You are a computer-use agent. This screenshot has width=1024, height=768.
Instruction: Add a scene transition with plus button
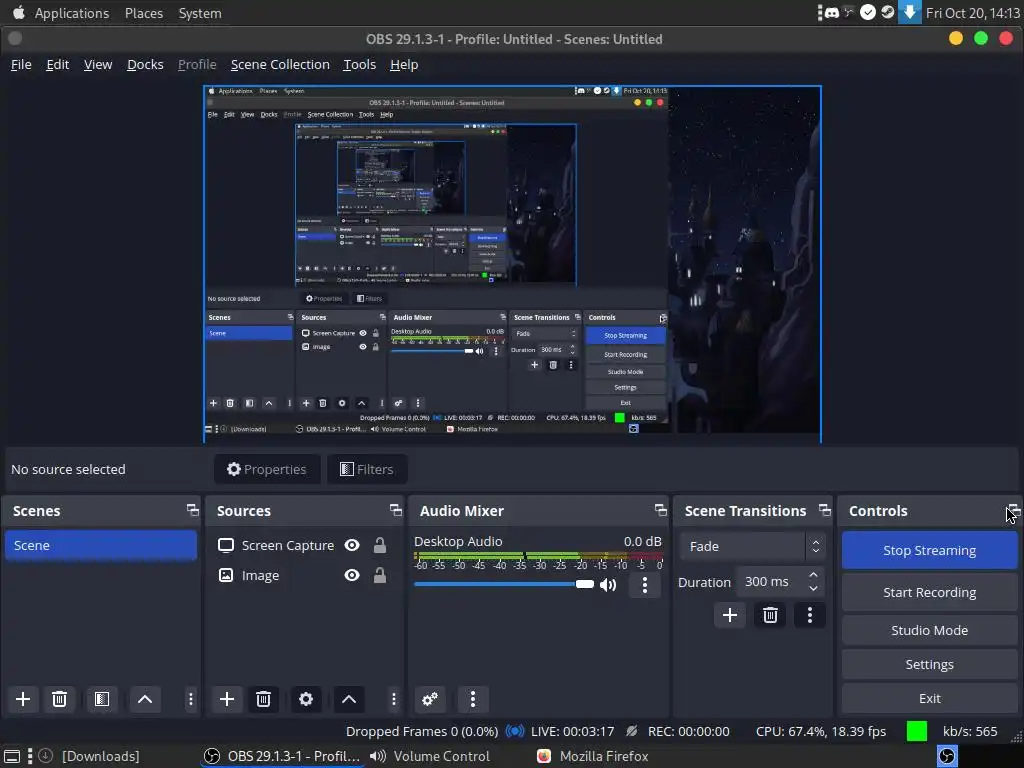[730, 615]
